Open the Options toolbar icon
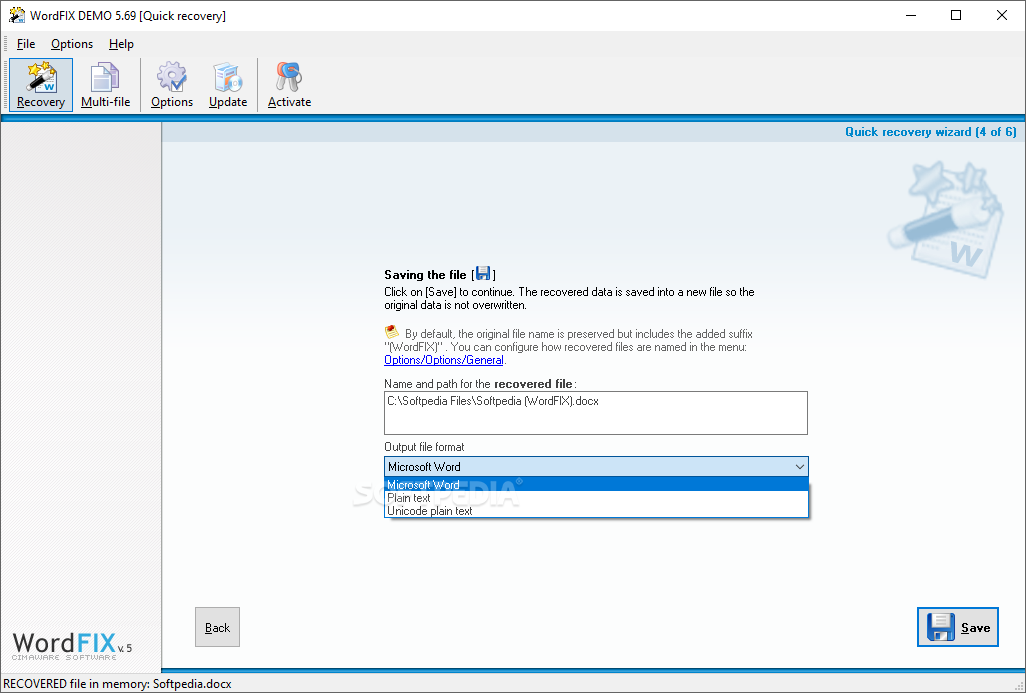Image resolution: width=1026 pixels, height=693 pixels. [171, 84]
